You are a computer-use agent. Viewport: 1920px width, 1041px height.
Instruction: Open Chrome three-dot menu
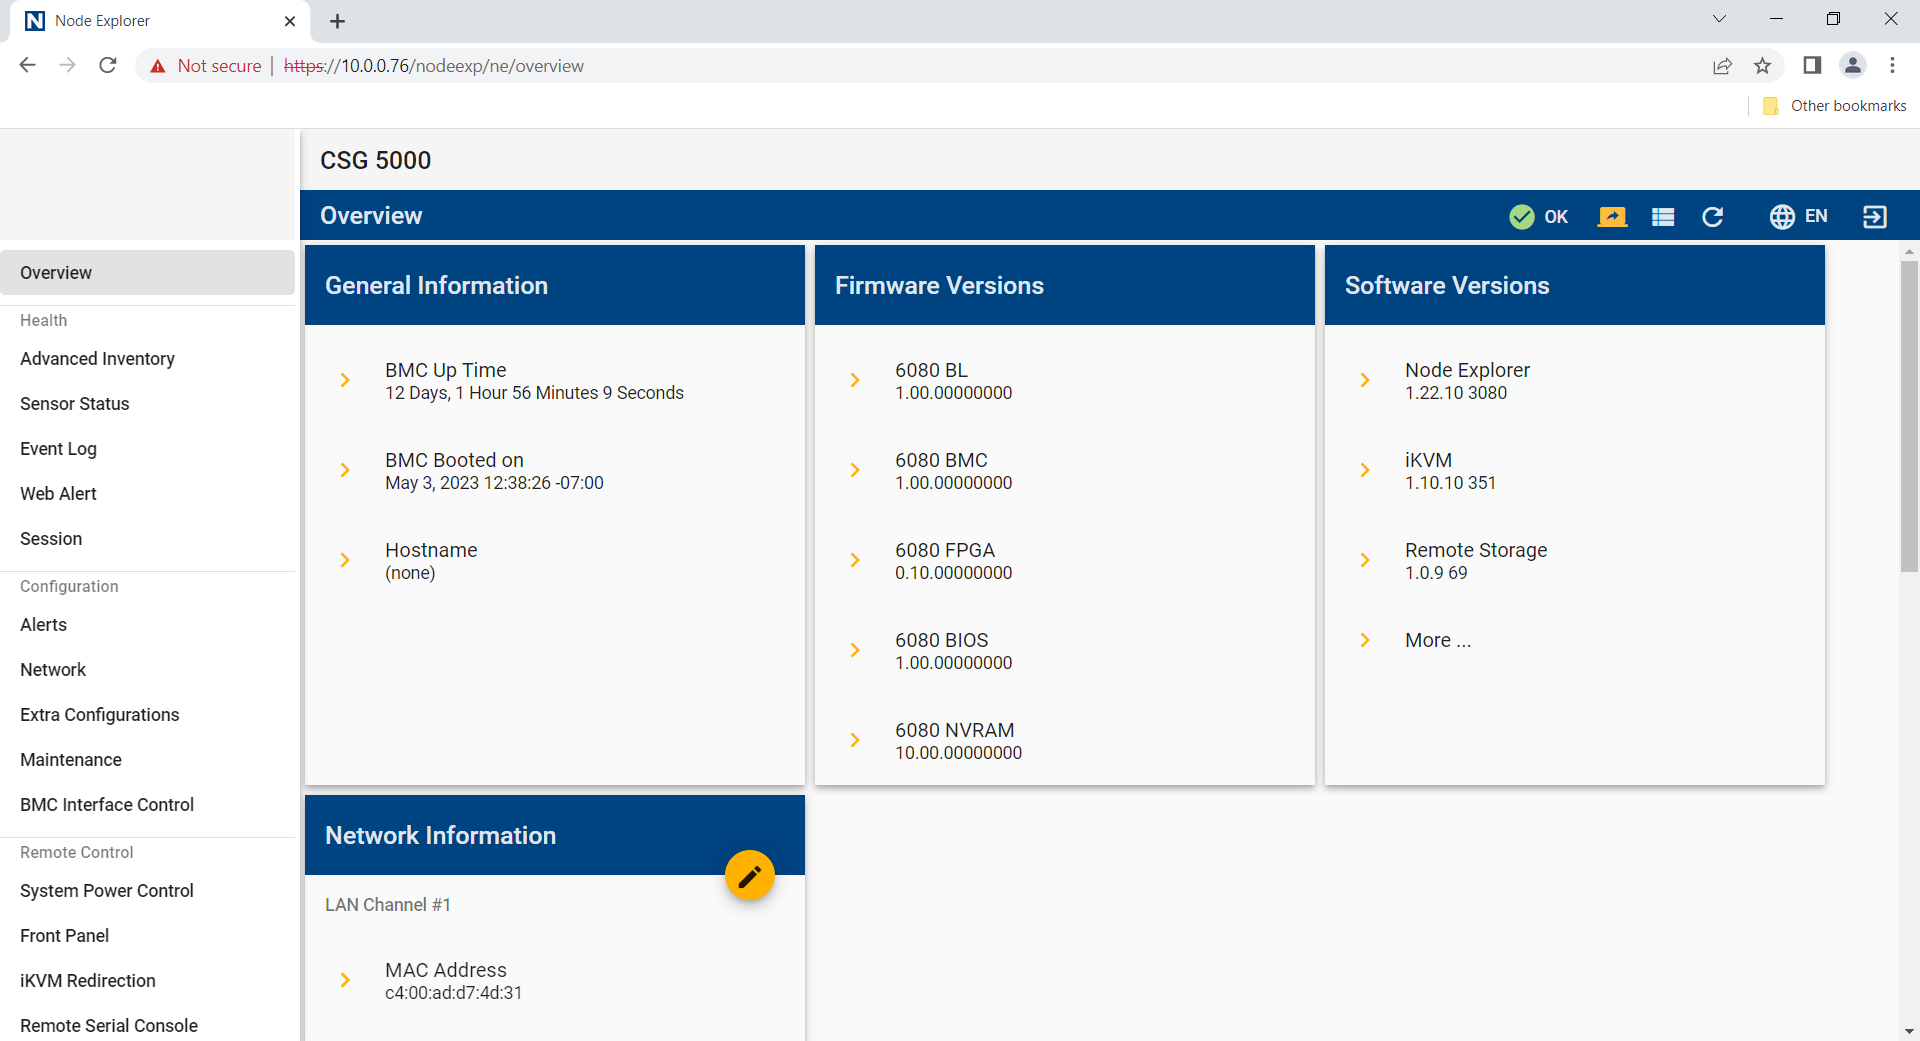[1892, 65]
